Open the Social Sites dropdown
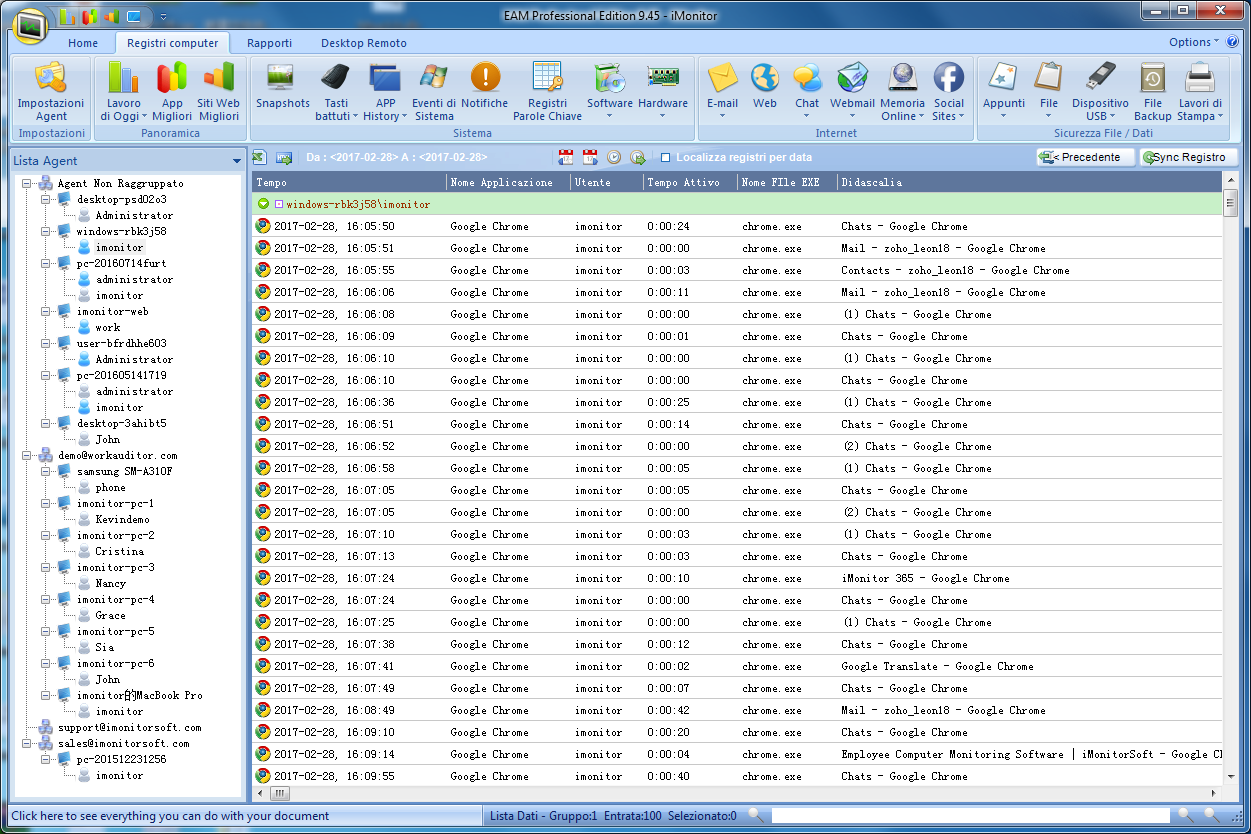This screenshot has height=834, width=1251. [x=948, y=90]
